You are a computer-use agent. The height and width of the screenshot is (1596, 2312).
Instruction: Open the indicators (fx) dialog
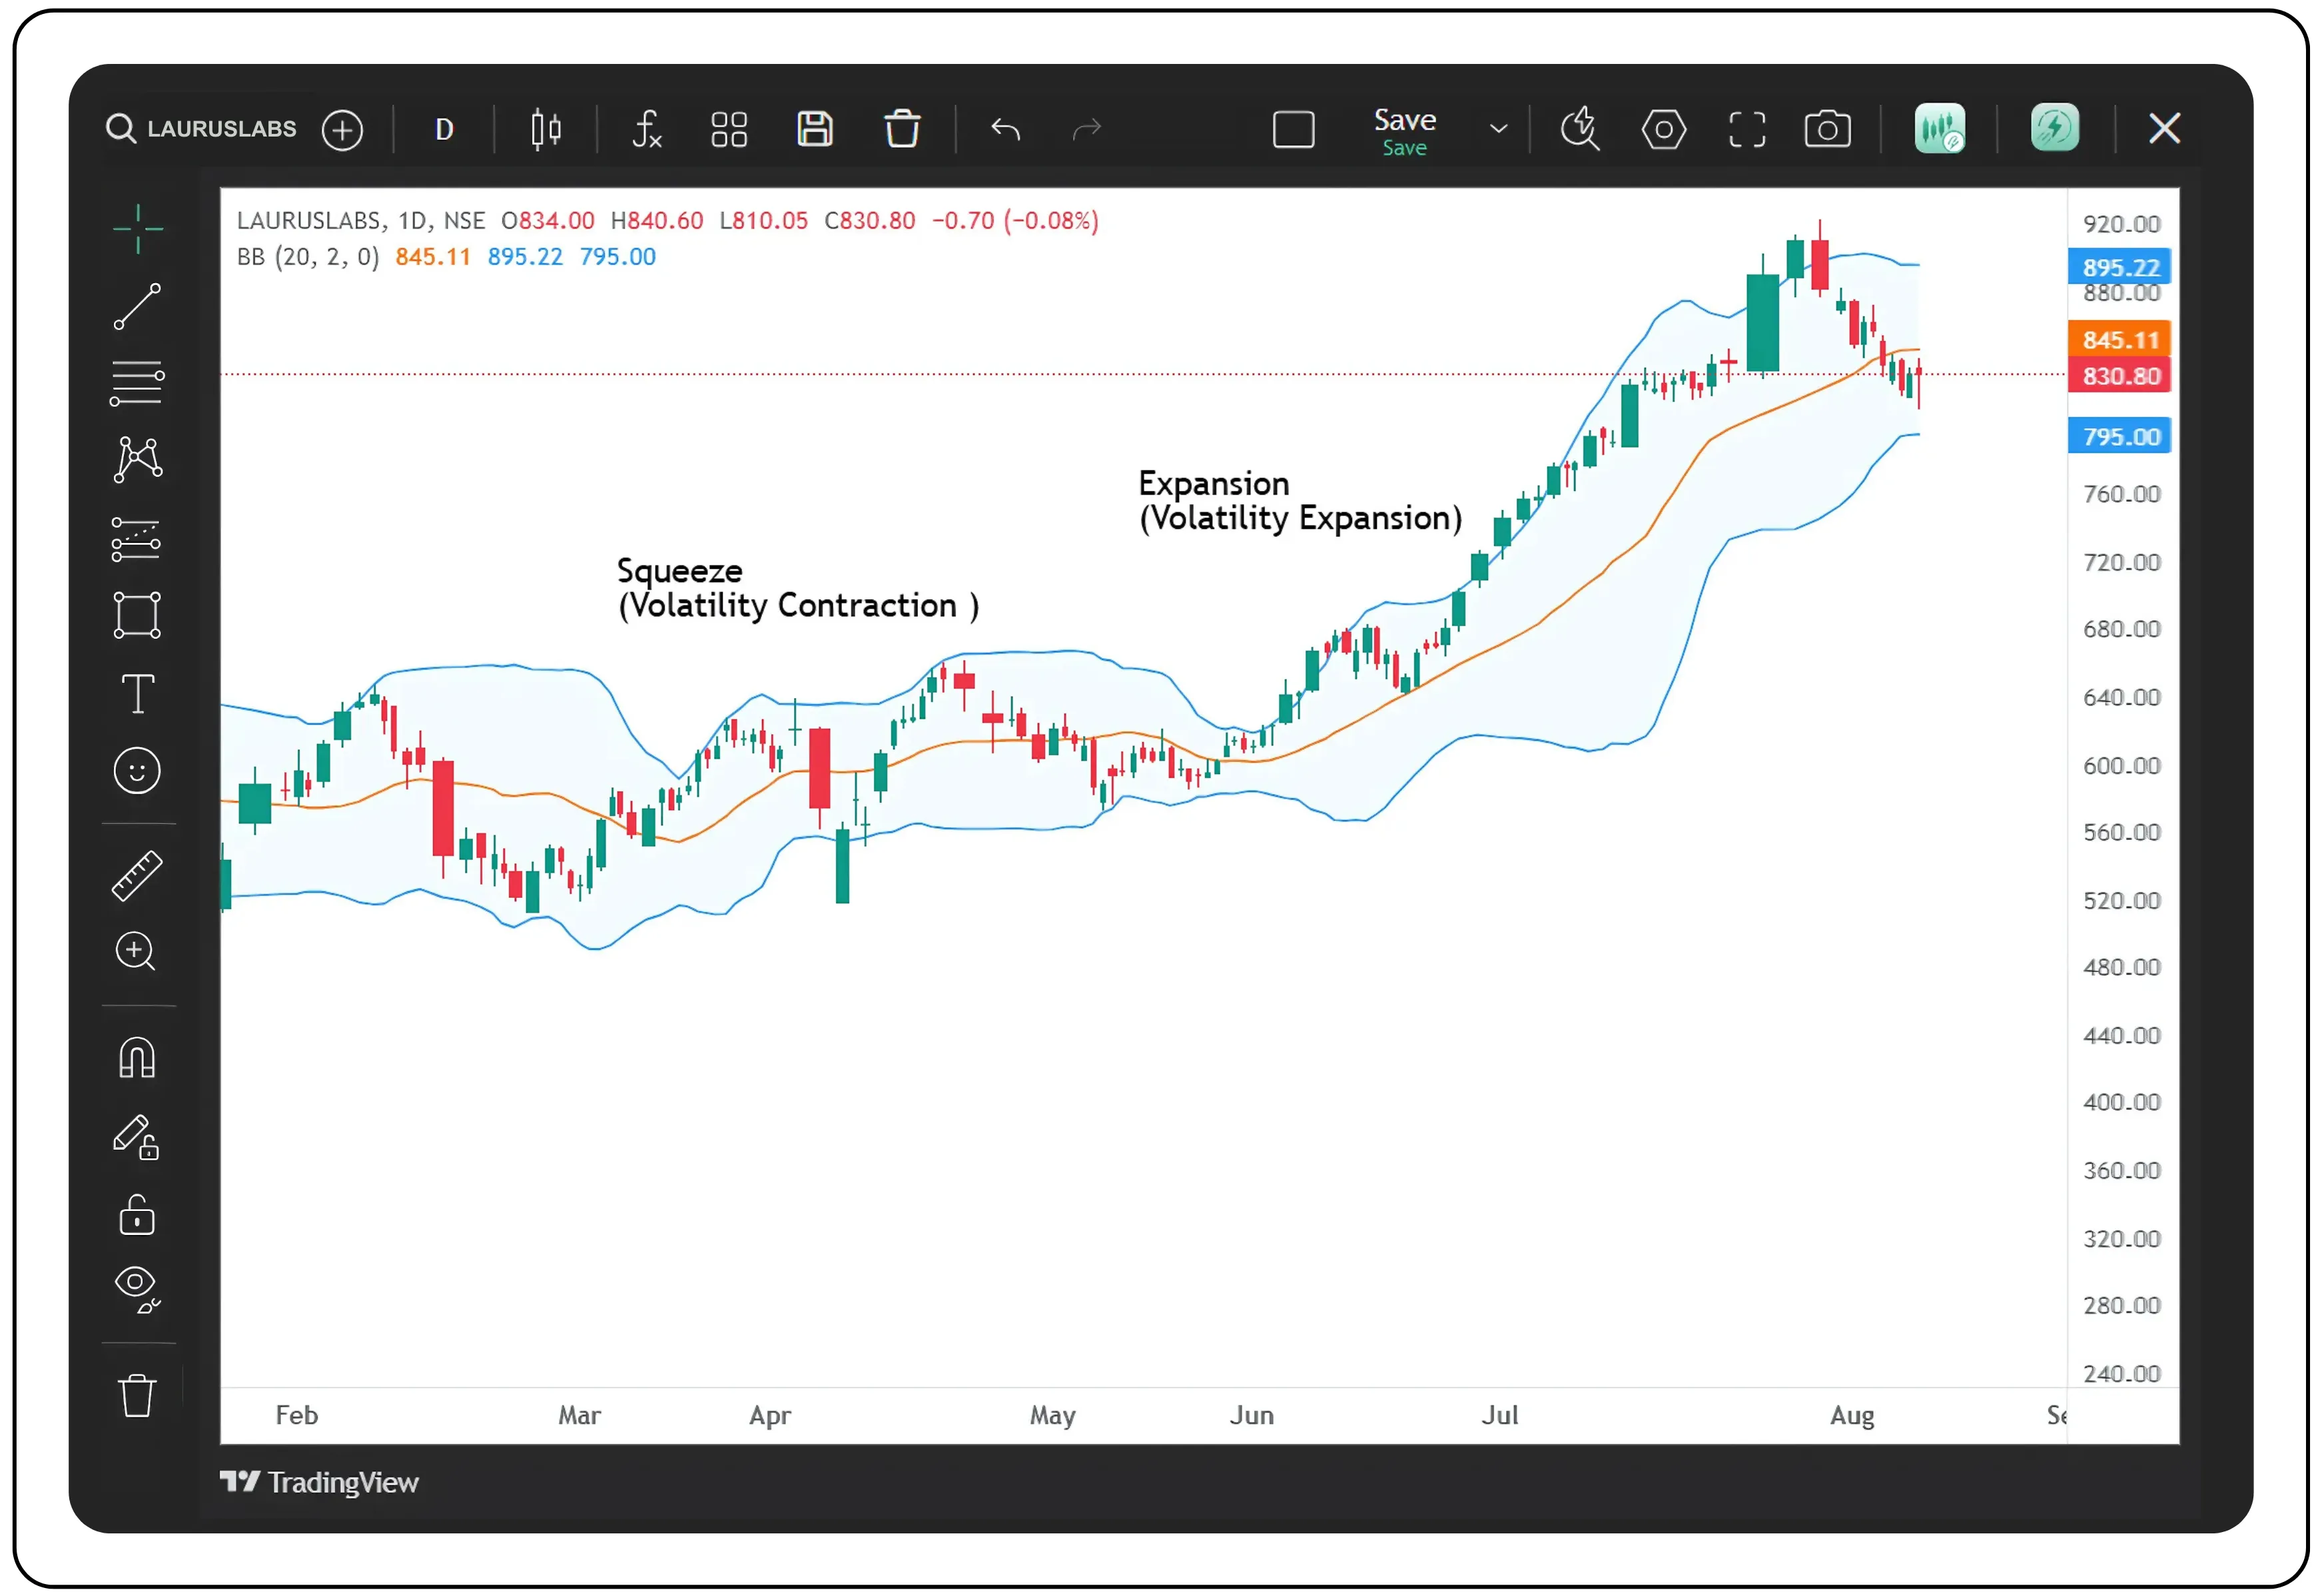coord(646,129)
